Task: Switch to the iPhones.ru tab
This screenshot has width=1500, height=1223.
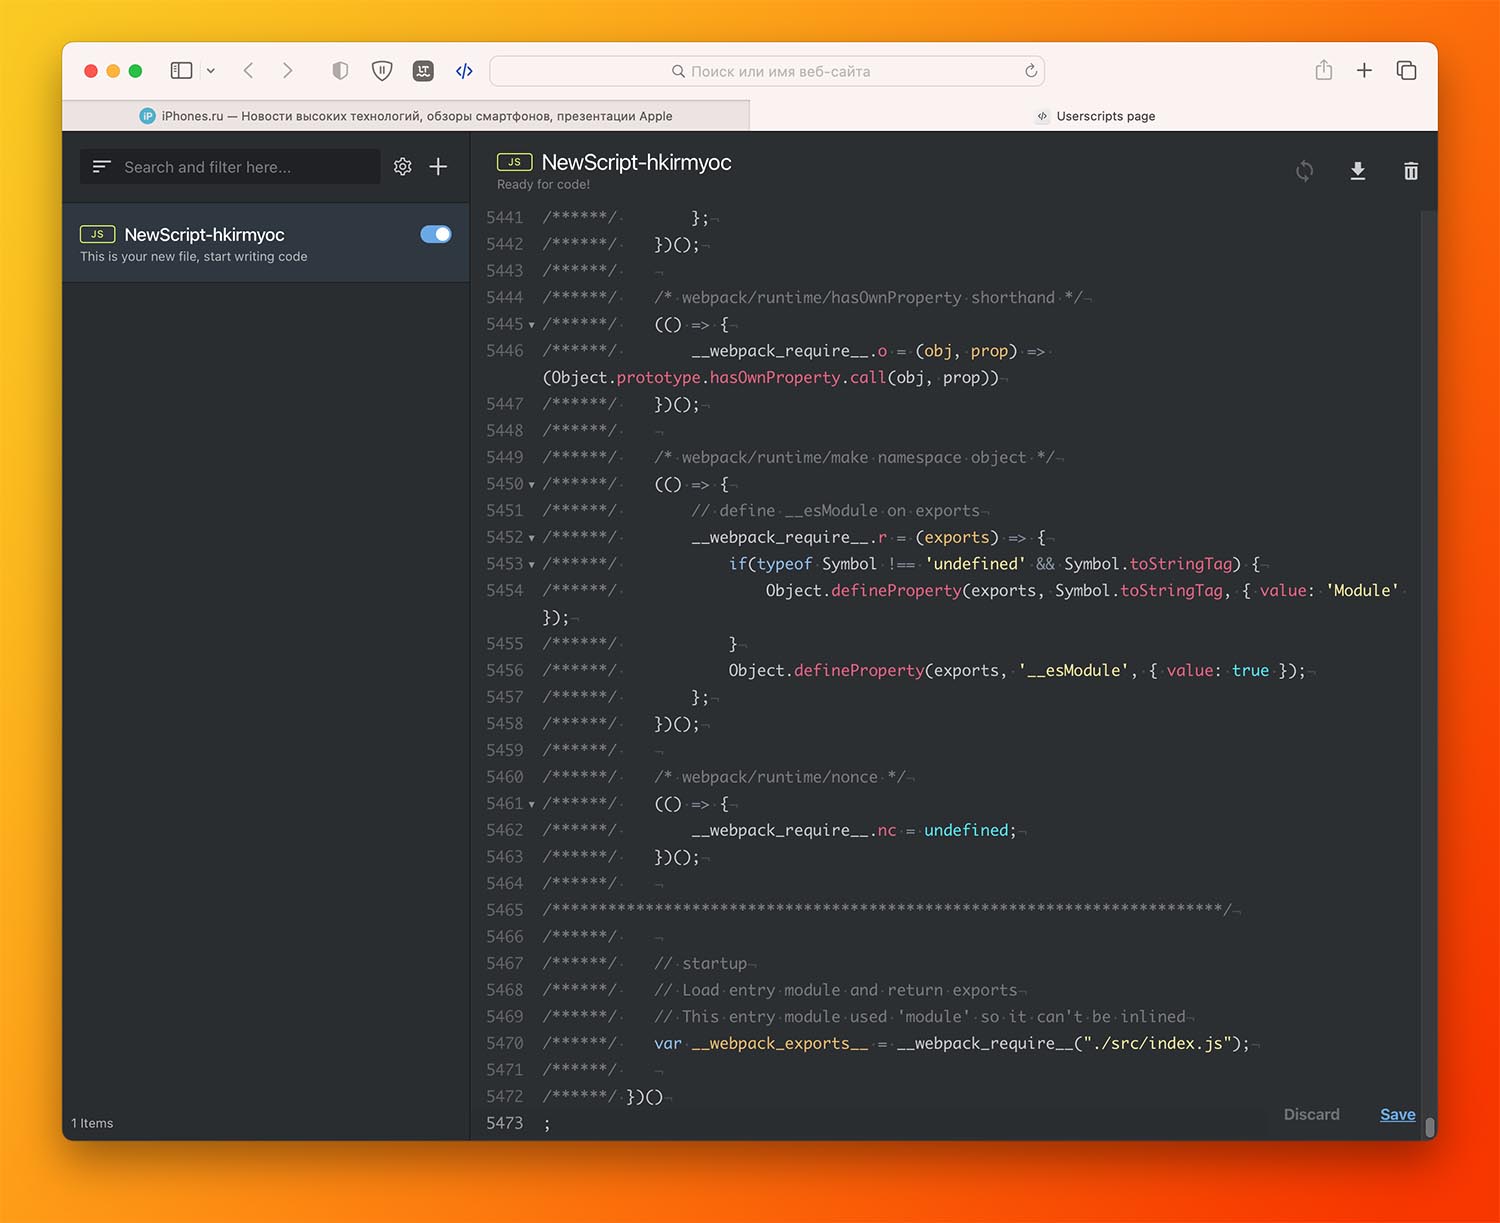Action: click(x=405, y=116)
